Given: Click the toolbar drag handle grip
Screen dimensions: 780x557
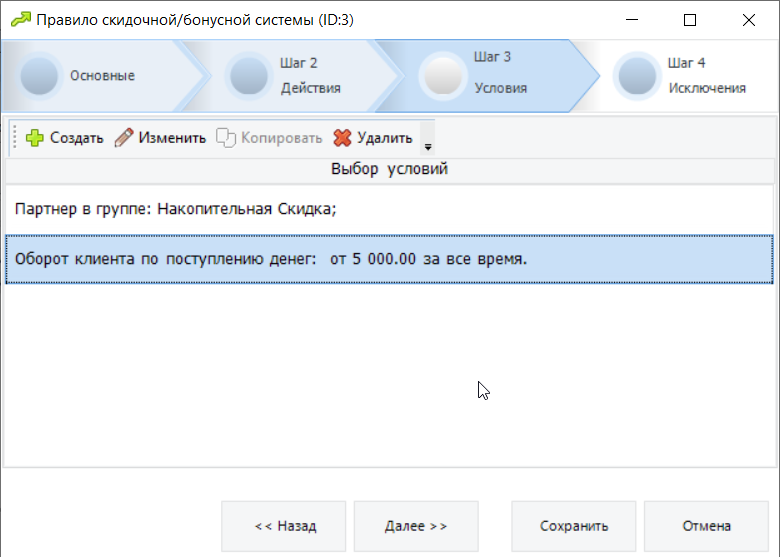Looking at the screenshot, I should 14,137.
